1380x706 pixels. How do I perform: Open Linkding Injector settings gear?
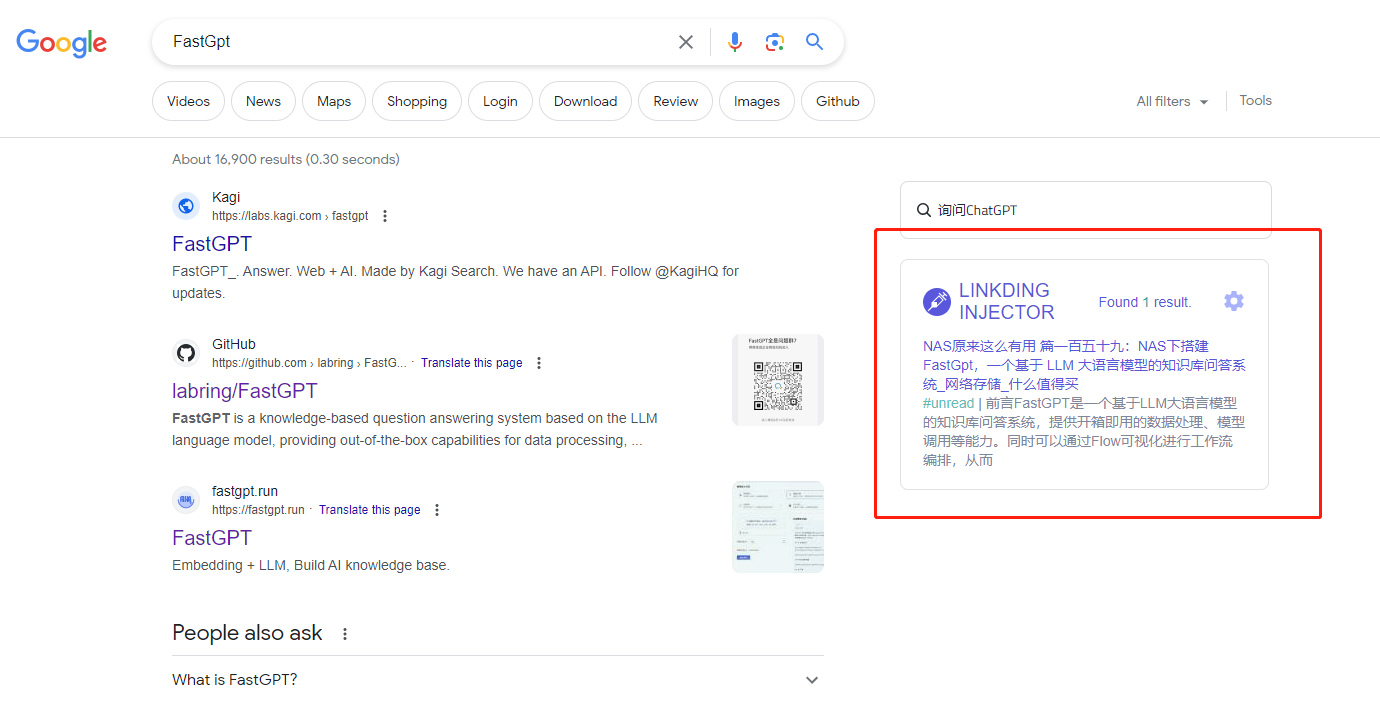pos(1234,301)
